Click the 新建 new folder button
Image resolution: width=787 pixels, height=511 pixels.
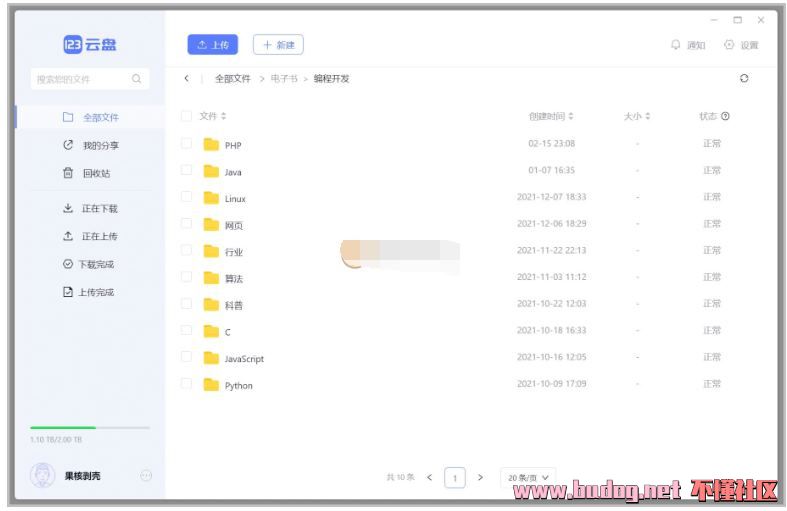coord(278,45)
